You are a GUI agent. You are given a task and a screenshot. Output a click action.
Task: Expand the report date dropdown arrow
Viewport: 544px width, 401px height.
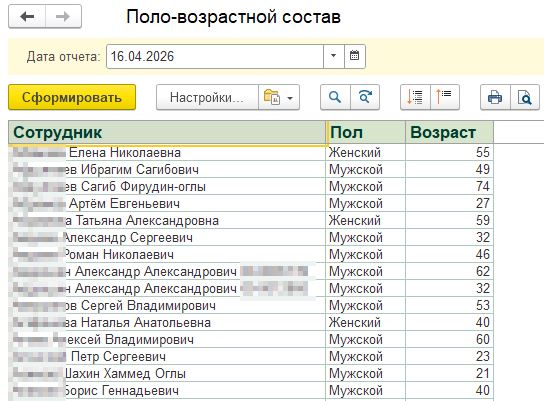333,56
